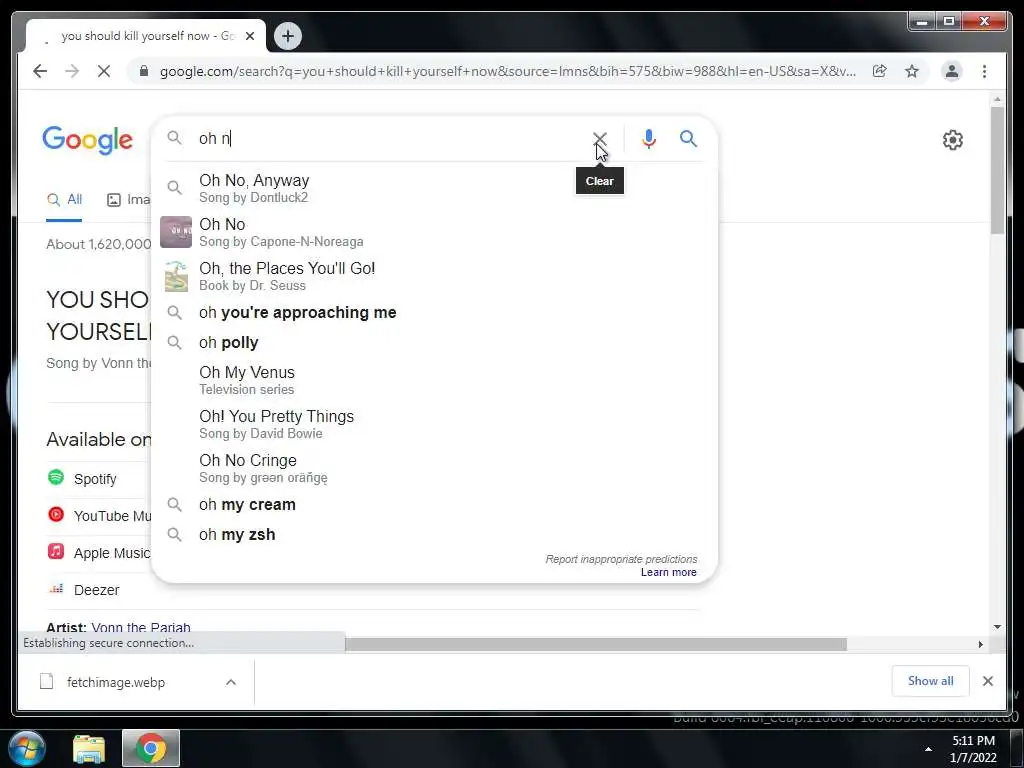Stop loading the page

(104, 71)
